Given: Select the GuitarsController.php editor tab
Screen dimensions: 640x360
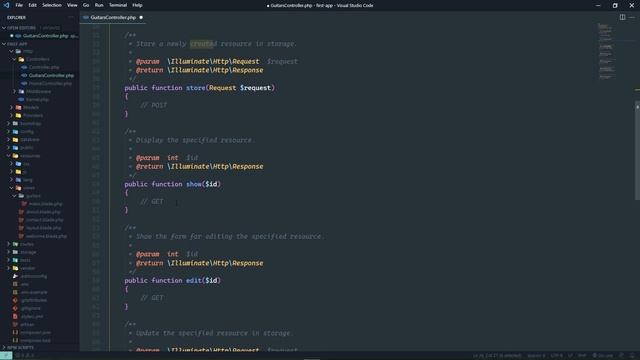Looking at the screenshot, I should [113, 18].
